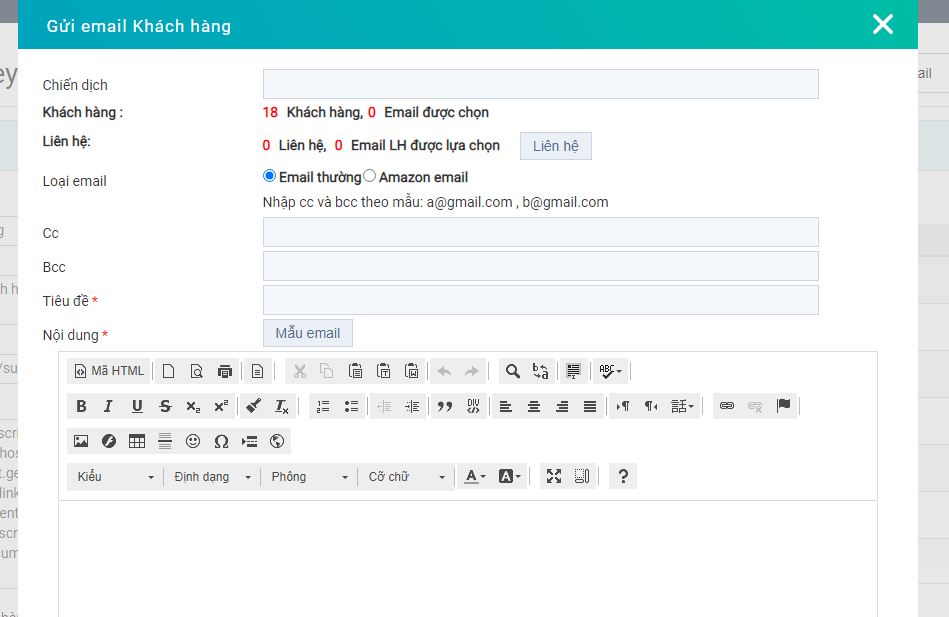Expand the Phông font dropdown
The image size is (949, 617).
309,477
